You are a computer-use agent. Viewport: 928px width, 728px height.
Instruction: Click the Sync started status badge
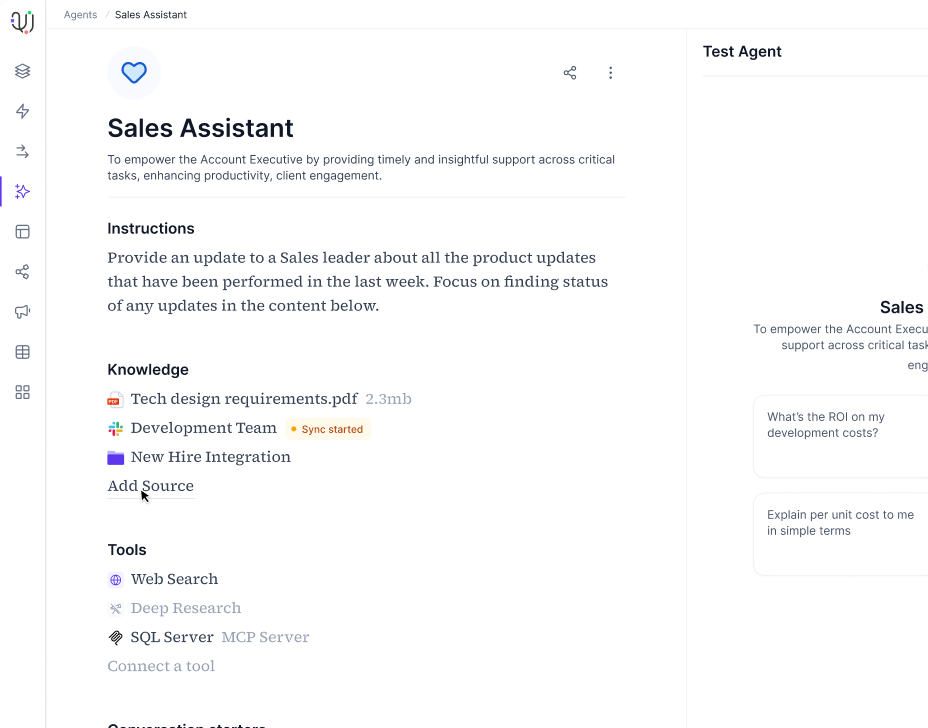[x=328, y=429]
